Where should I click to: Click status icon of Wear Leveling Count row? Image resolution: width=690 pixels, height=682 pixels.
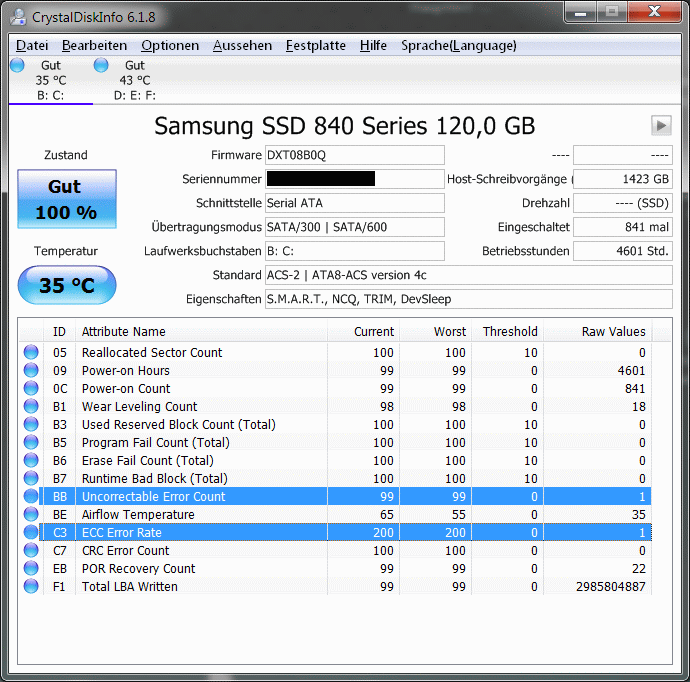pyautogui.click(x=31, y=406)
